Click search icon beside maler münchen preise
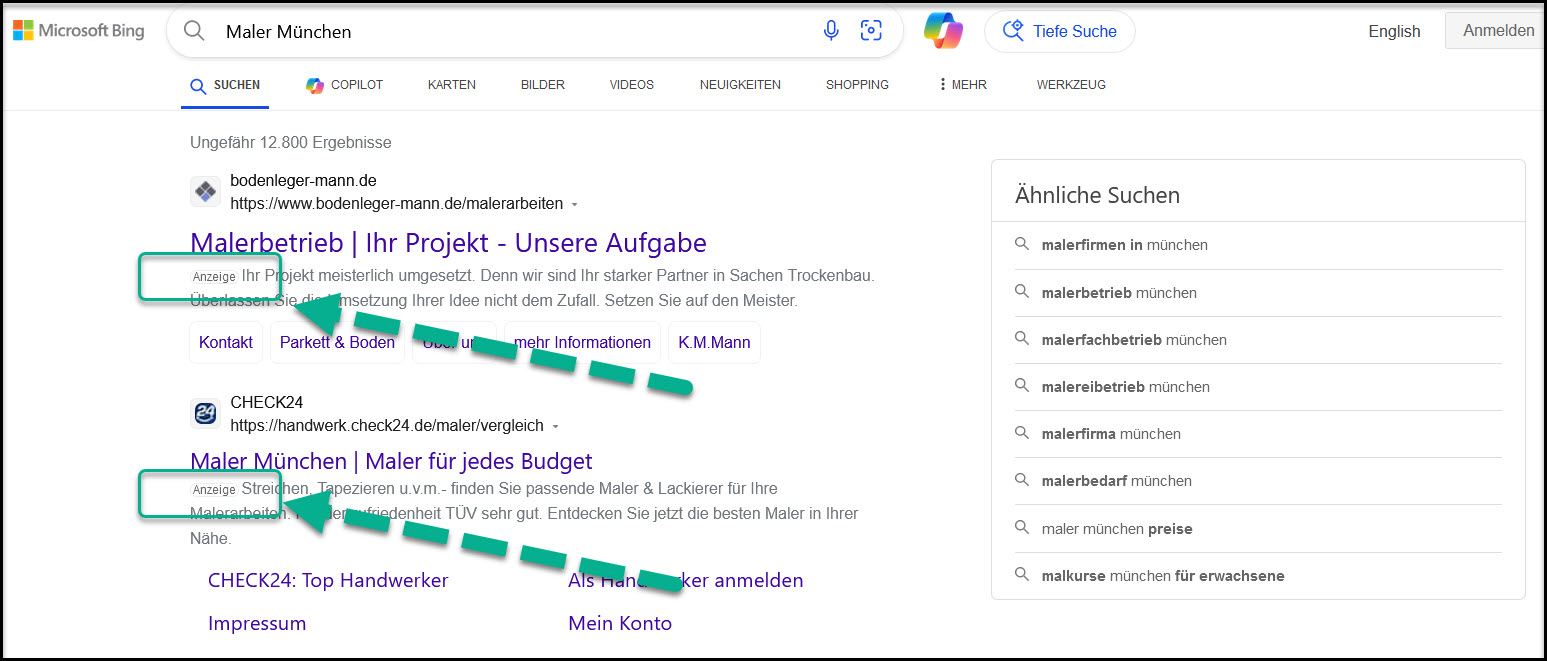Viewport: 1547px width, 661px height. pos(1021,528)
